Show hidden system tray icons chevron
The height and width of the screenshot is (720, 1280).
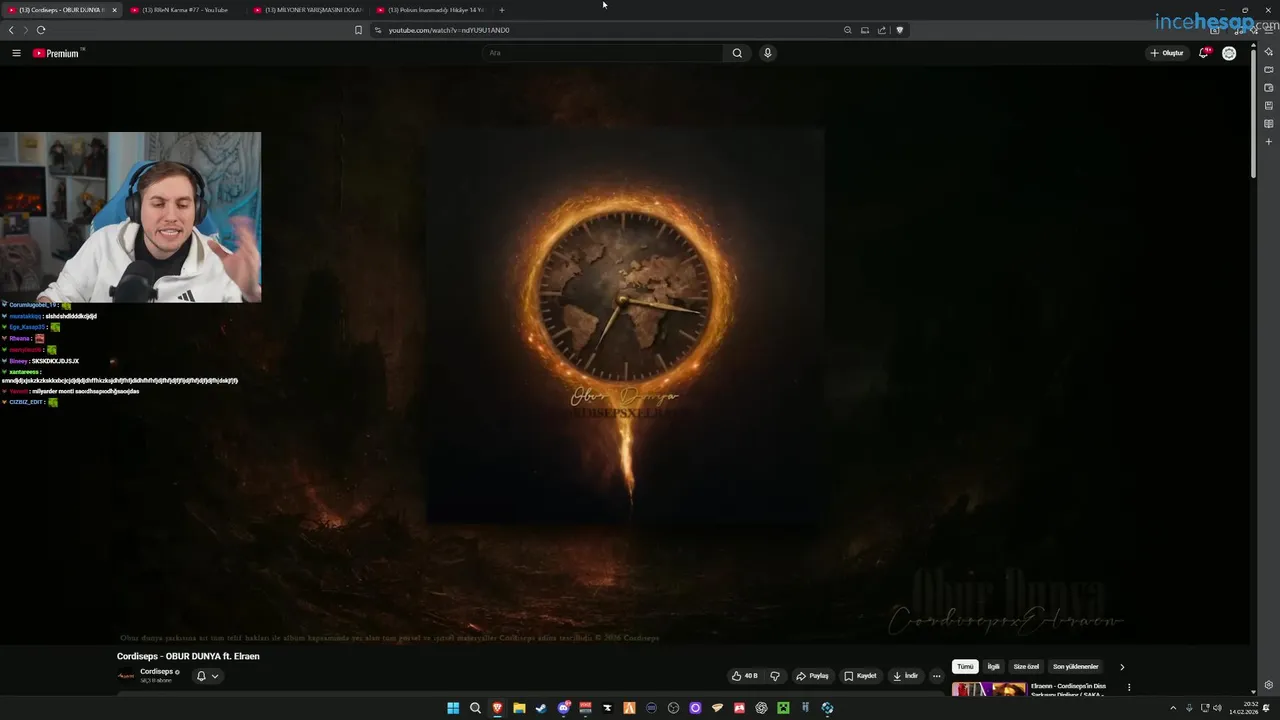tap(1173, 708)
